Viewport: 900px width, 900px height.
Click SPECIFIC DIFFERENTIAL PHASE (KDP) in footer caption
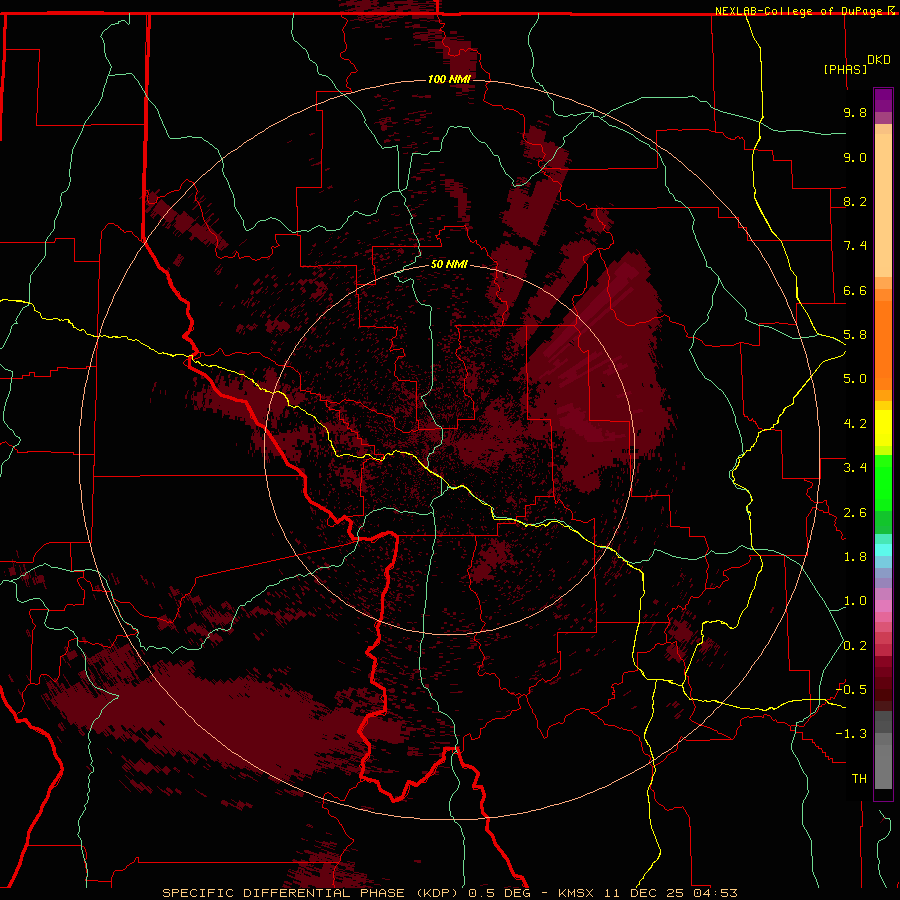[313, 893]
